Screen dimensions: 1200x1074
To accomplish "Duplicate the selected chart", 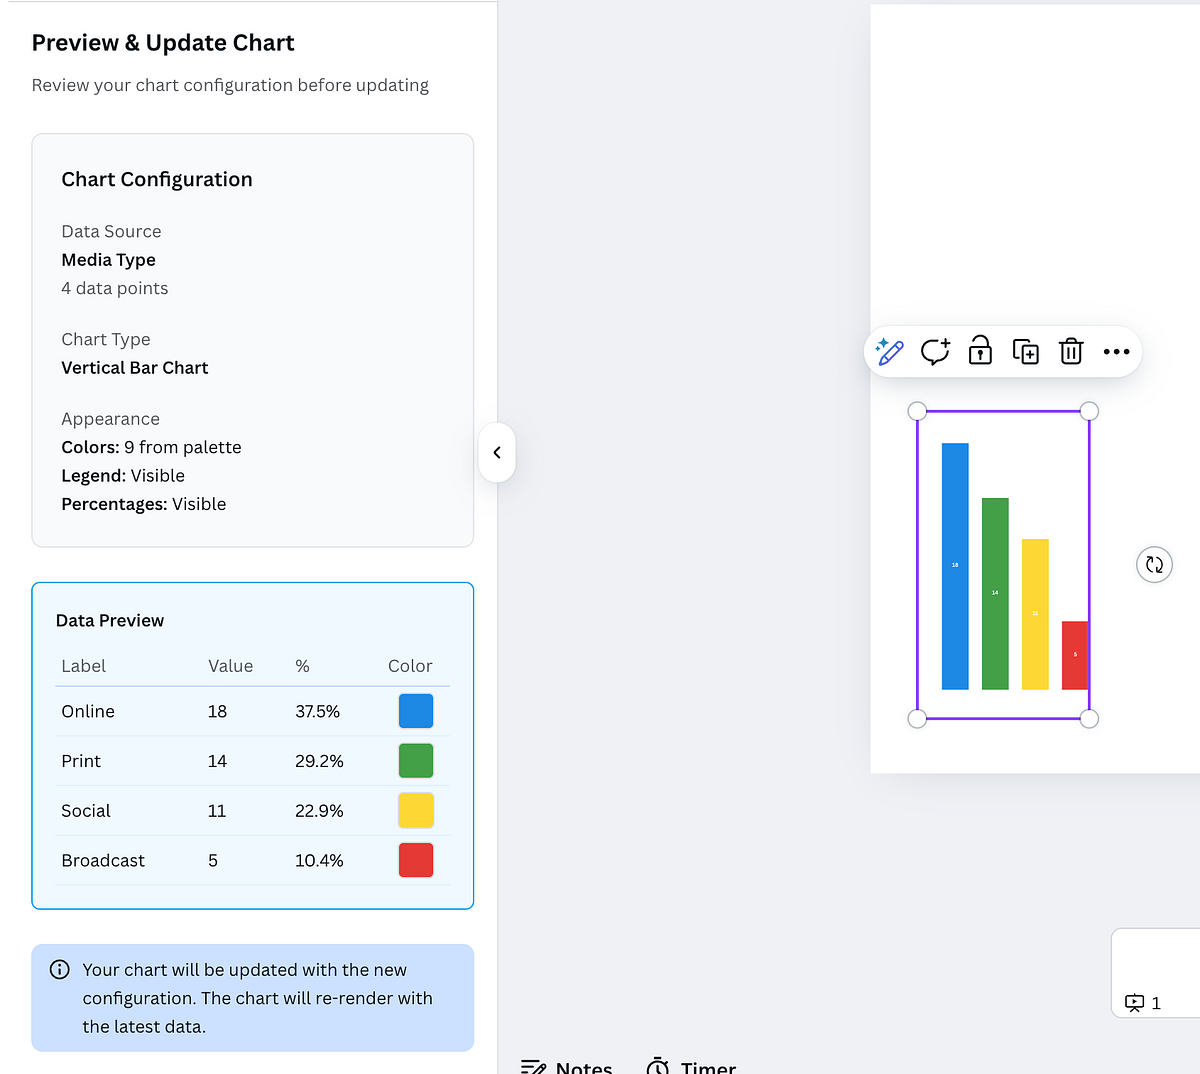I will pos(1025,351).
